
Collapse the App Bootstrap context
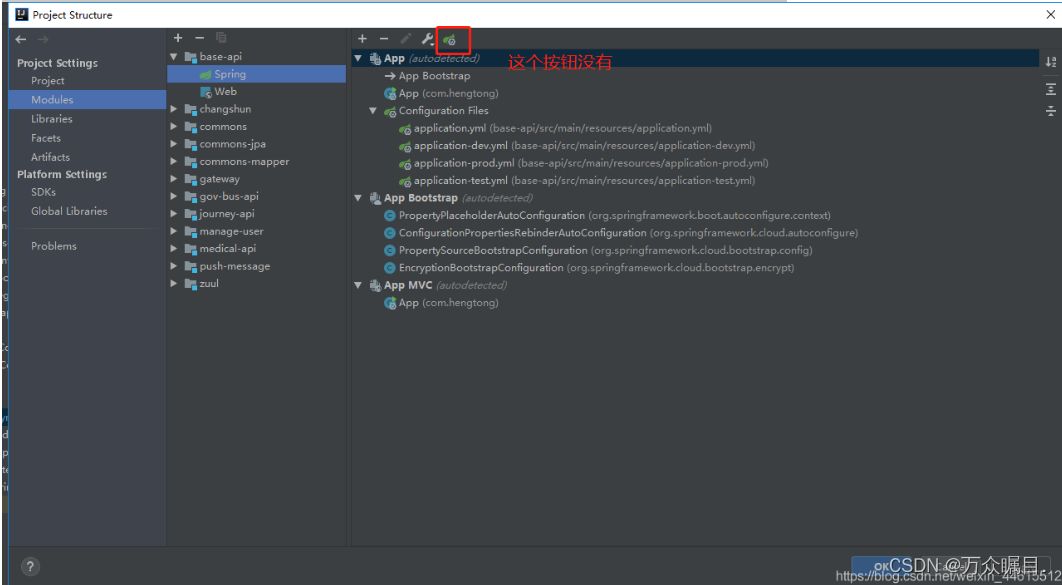coord(358,198)
